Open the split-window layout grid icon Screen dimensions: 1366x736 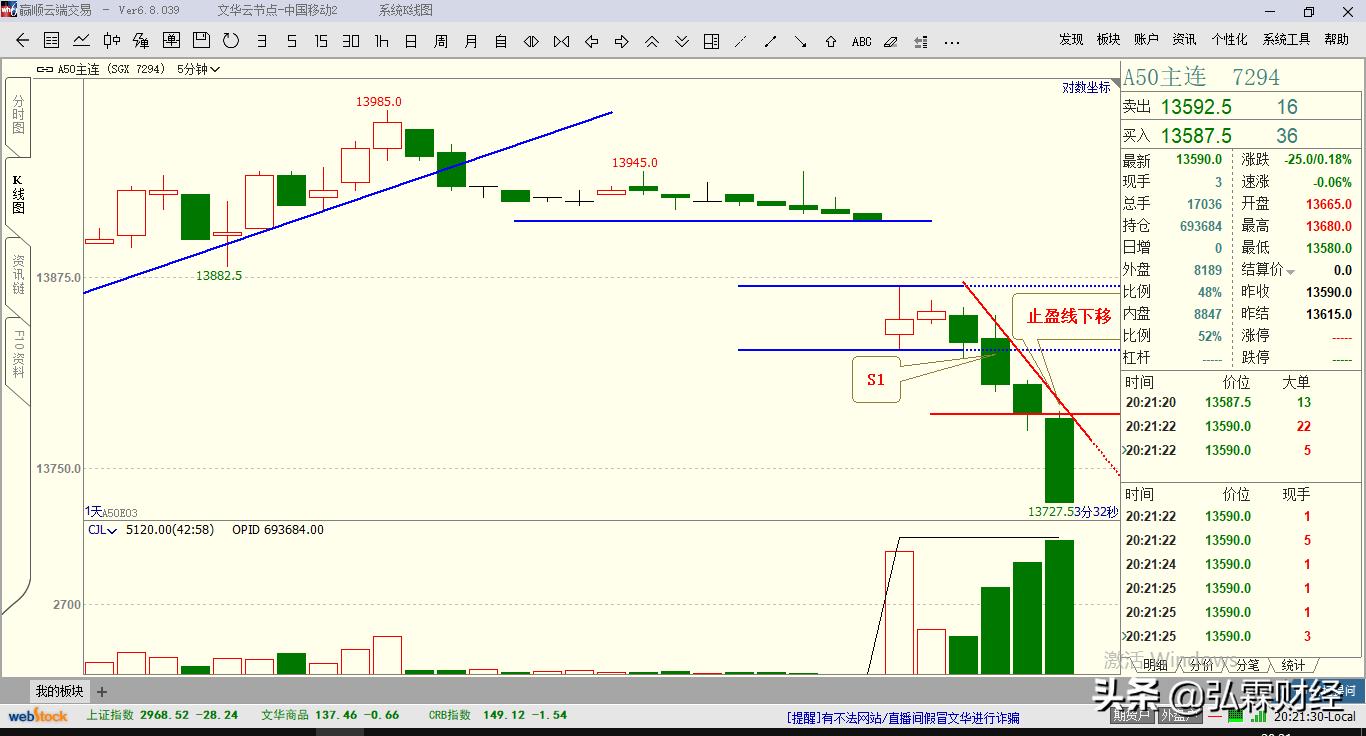pos(711,41)
